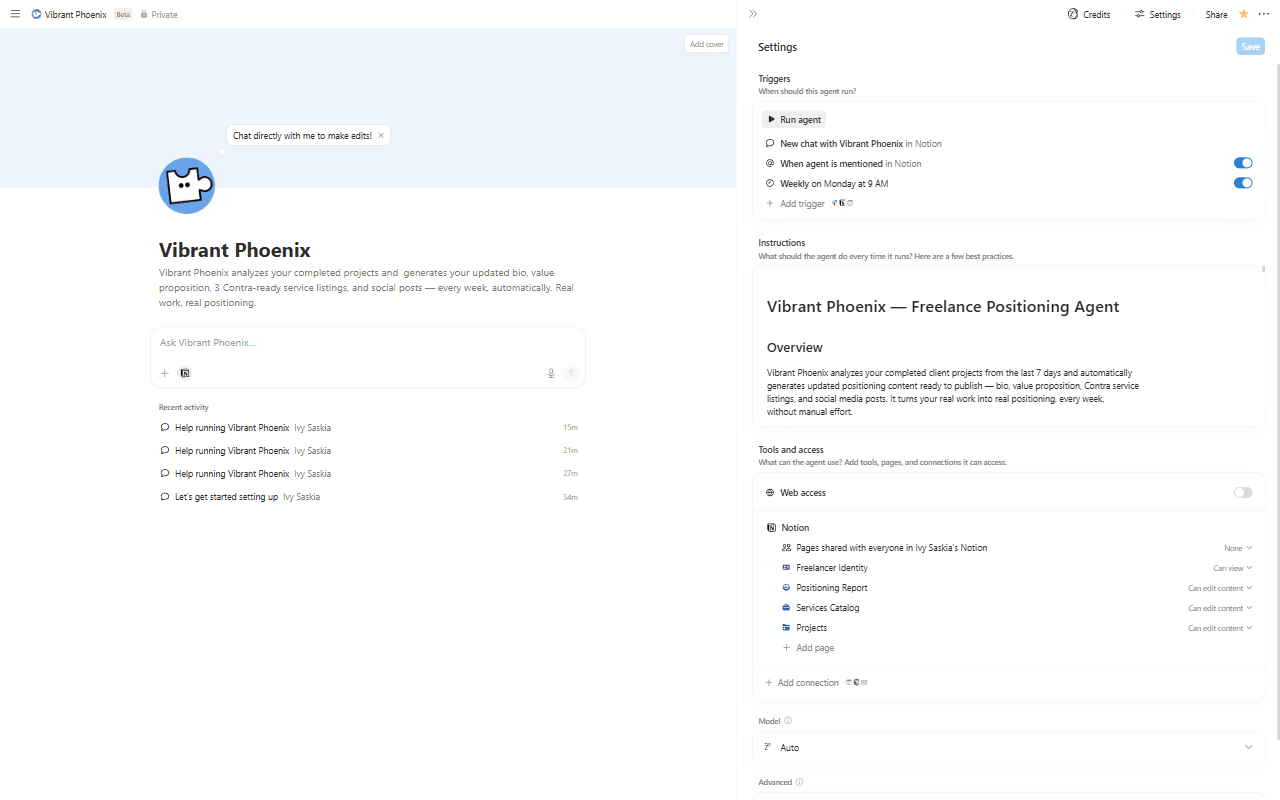Click the plus attachment icon in chat box

click(165, 373)
